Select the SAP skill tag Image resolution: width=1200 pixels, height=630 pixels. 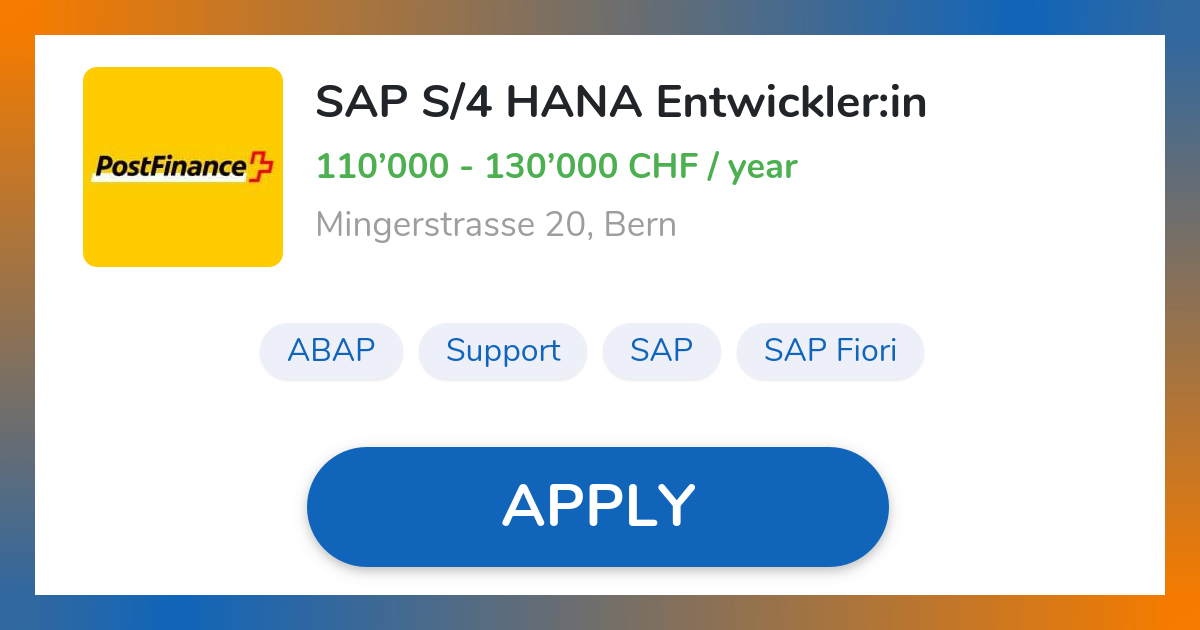(661, 351)
